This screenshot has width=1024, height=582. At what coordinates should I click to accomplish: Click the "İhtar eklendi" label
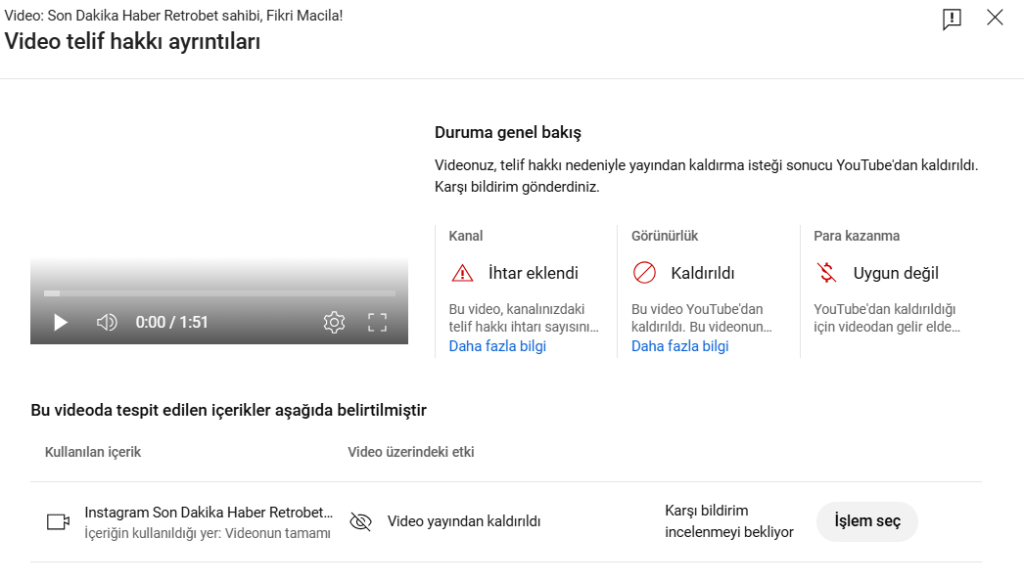(533, 273)
